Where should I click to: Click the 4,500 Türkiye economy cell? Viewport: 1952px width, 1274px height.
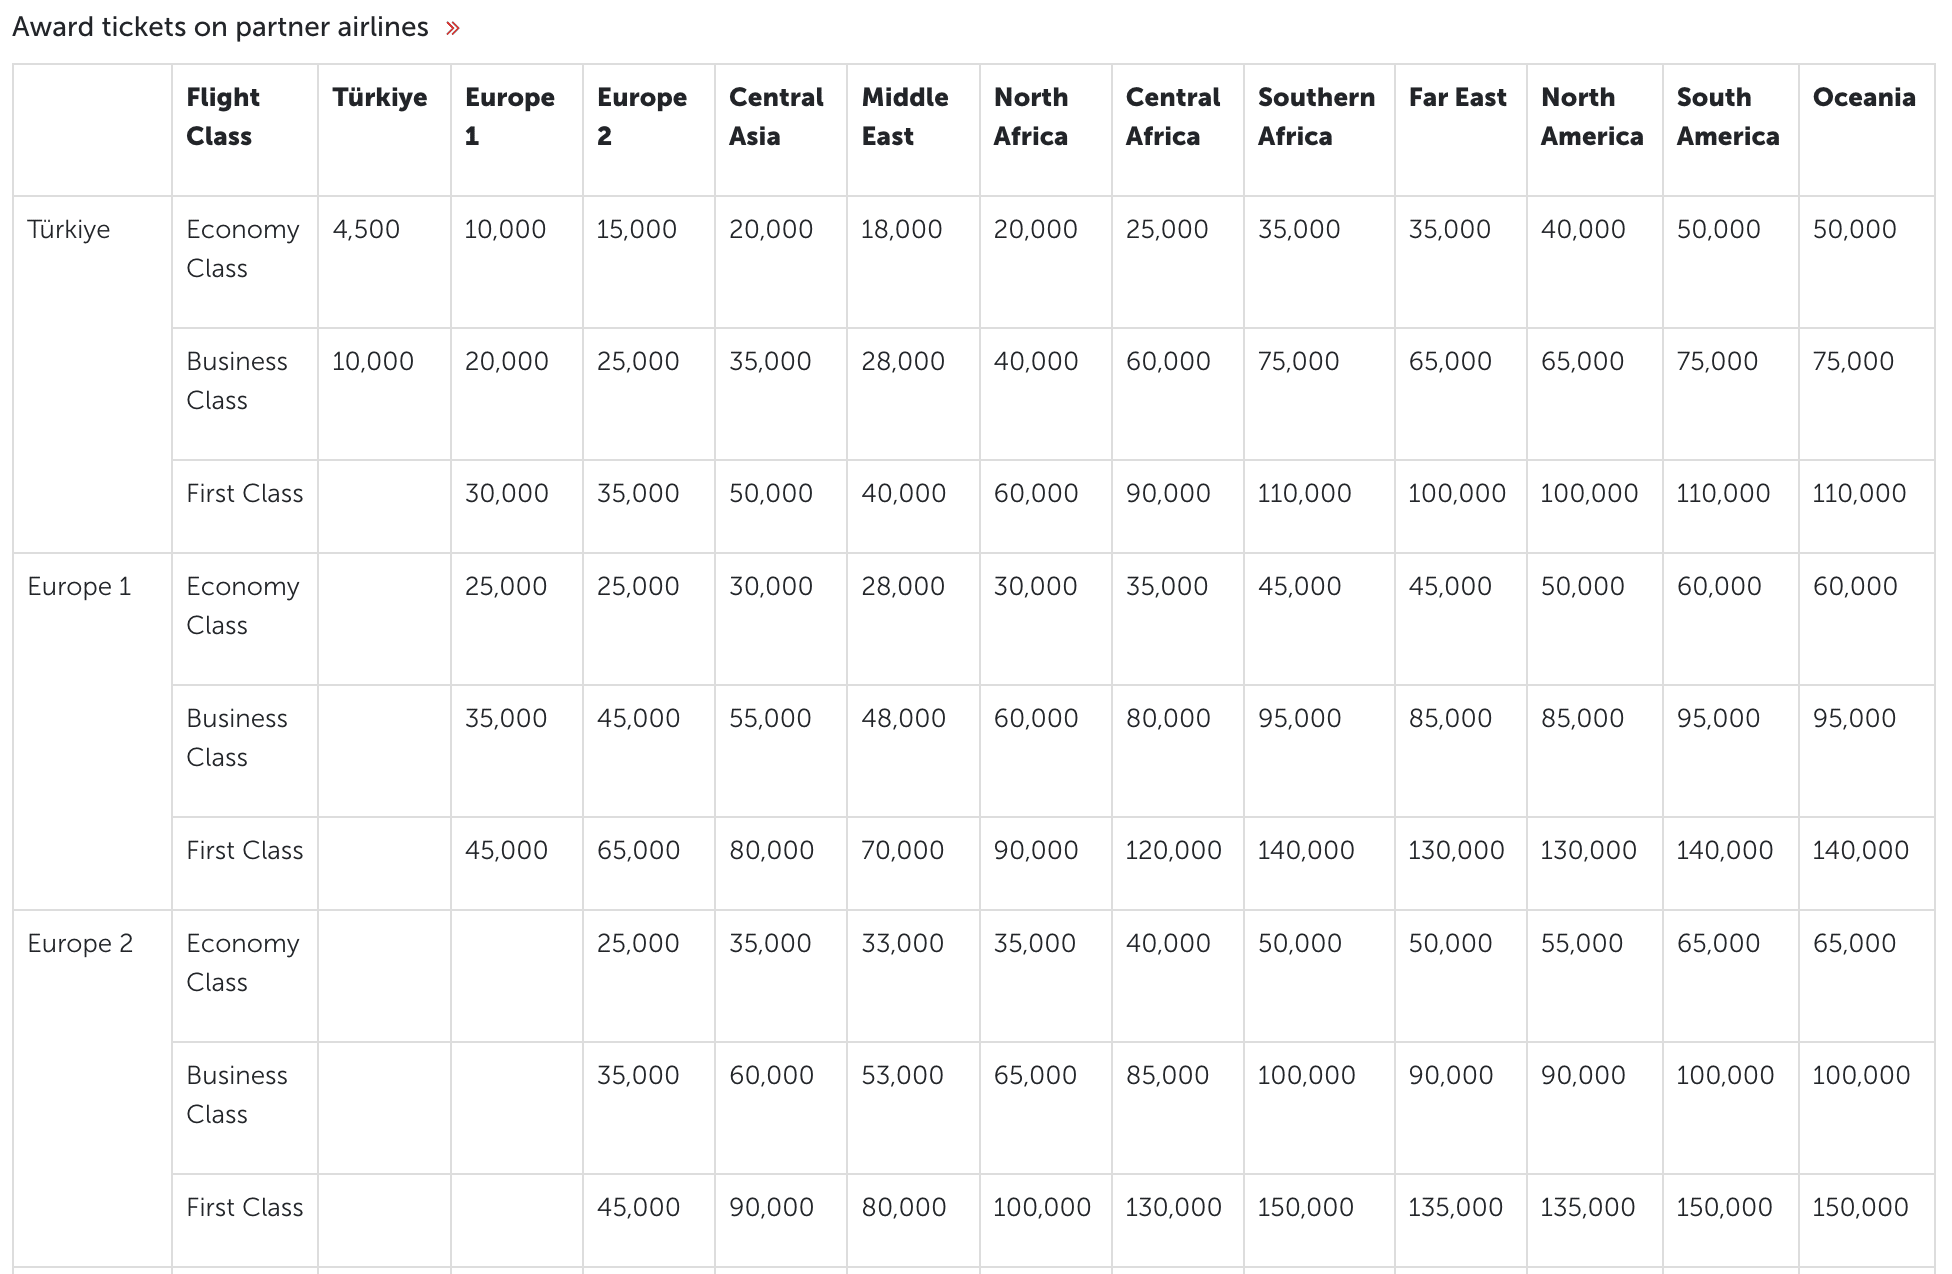coord(366,229)
